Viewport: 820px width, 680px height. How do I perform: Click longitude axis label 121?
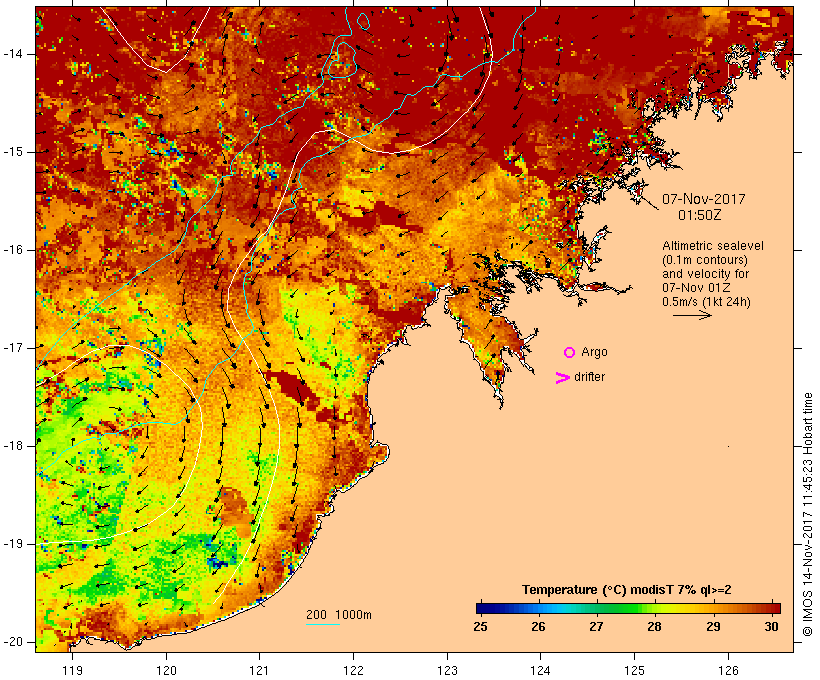pyautogui.click(x=259, y=670)
